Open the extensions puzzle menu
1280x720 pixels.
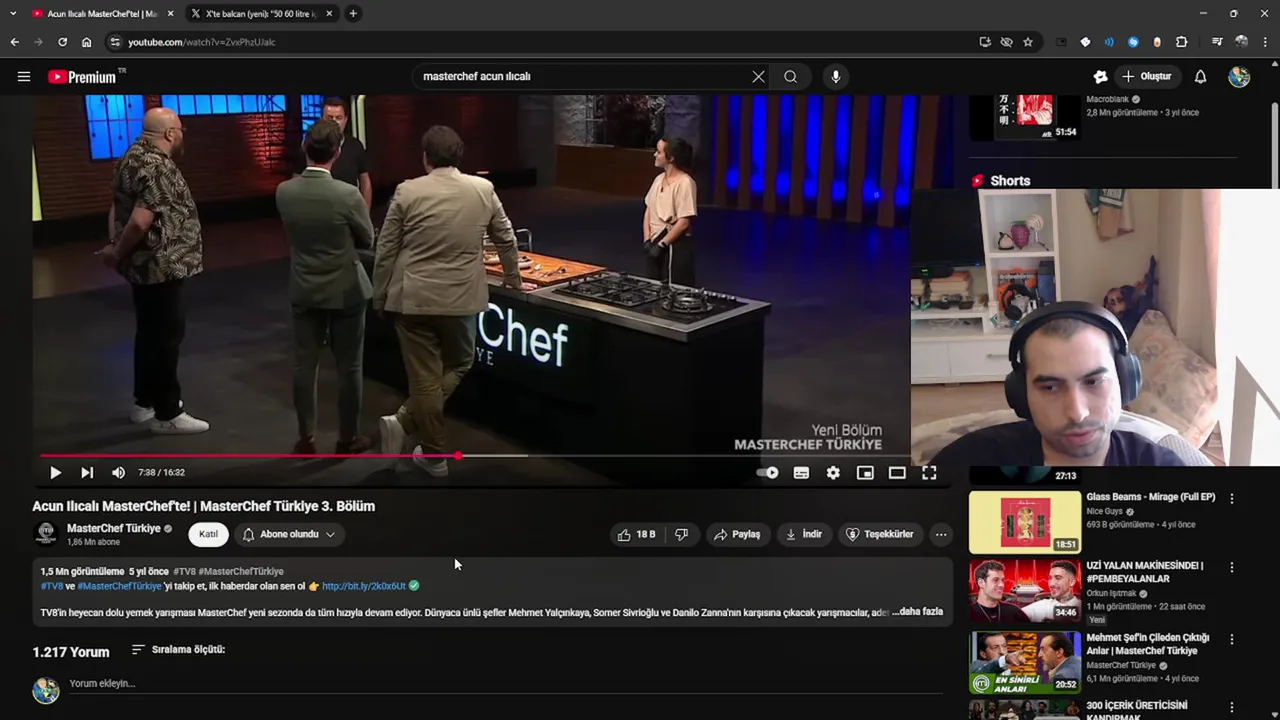pos(1181,42)
